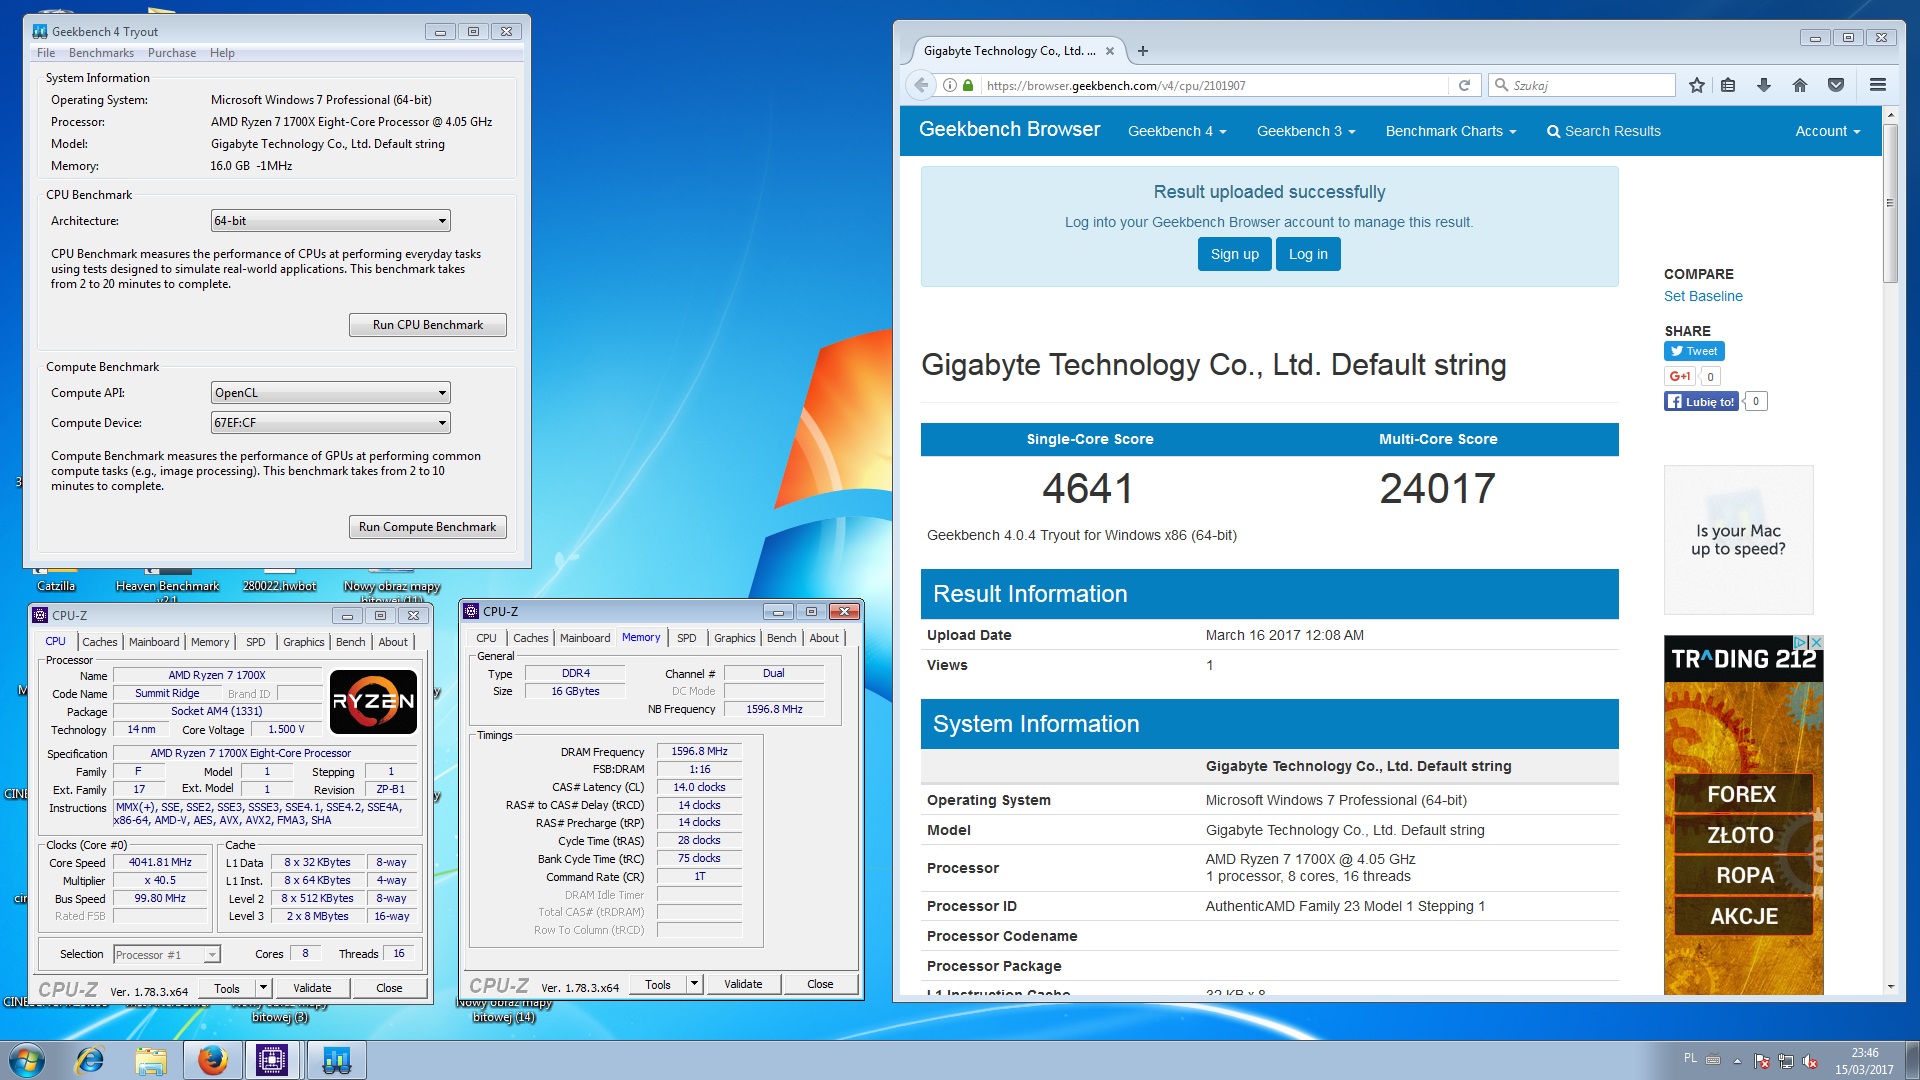Open Help menu in Geekbench 4
This screenshot has width=1920, height=1080.
tap(222, 53)
